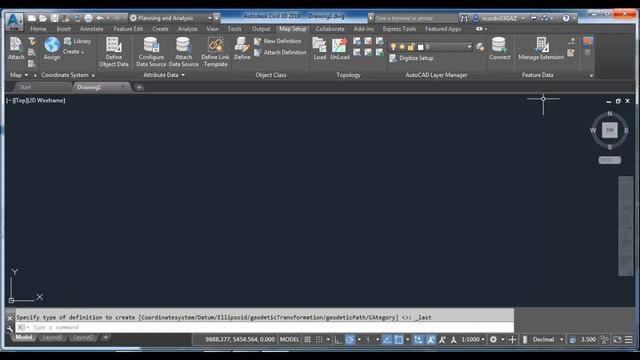Screen dimensions: 640x360
Task: Click the customize wrench icon beside command line
Action: [10, 328]
